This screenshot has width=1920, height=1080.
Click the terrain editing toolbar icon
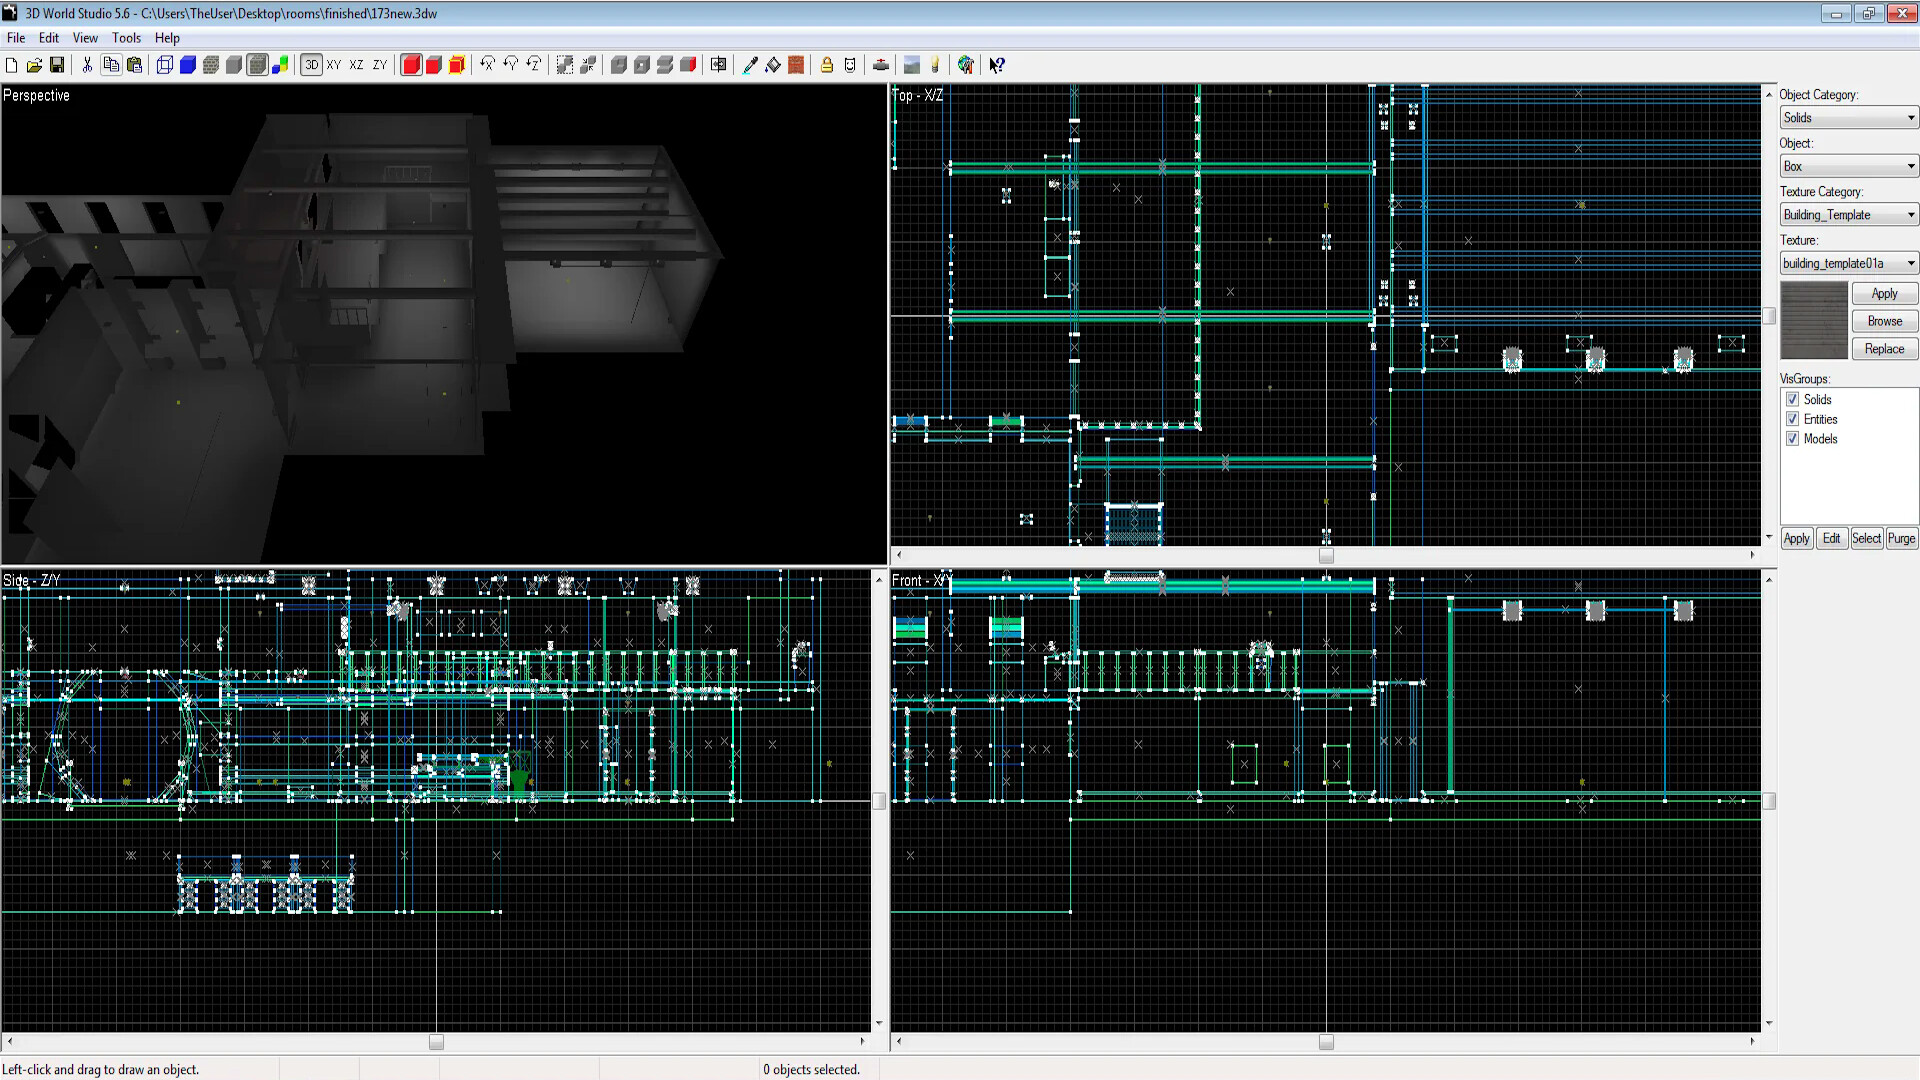(x=911, y=65)
